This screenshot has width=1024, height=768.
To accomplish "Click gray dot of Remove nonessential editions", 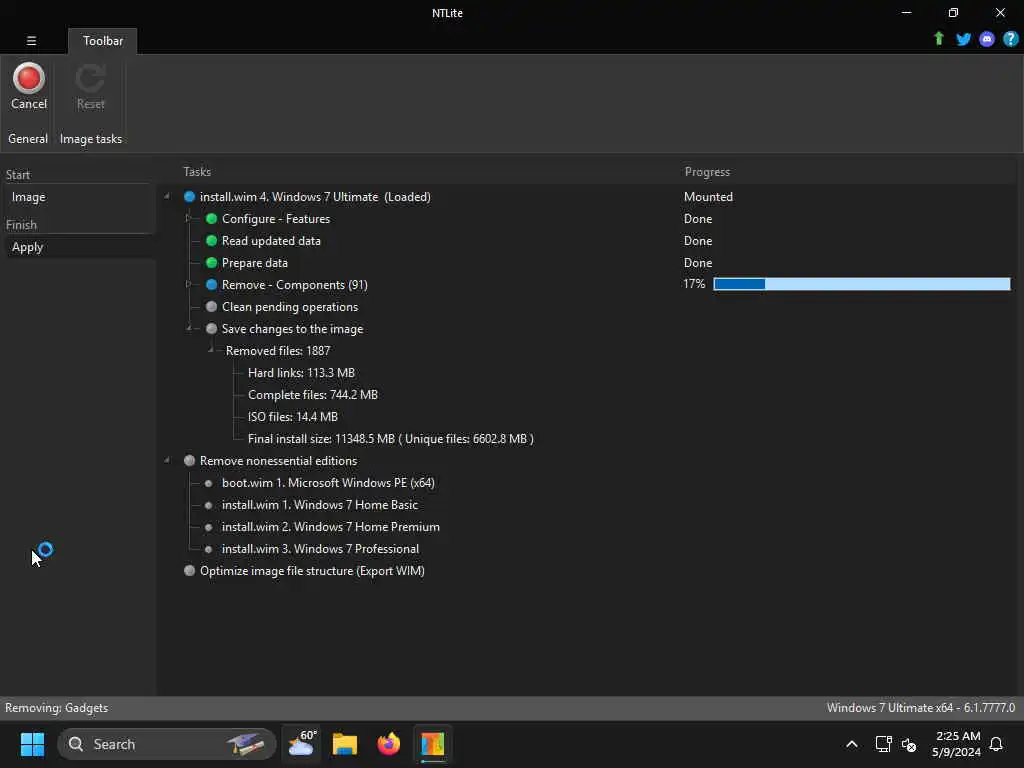I will click(x=189, y=460).
